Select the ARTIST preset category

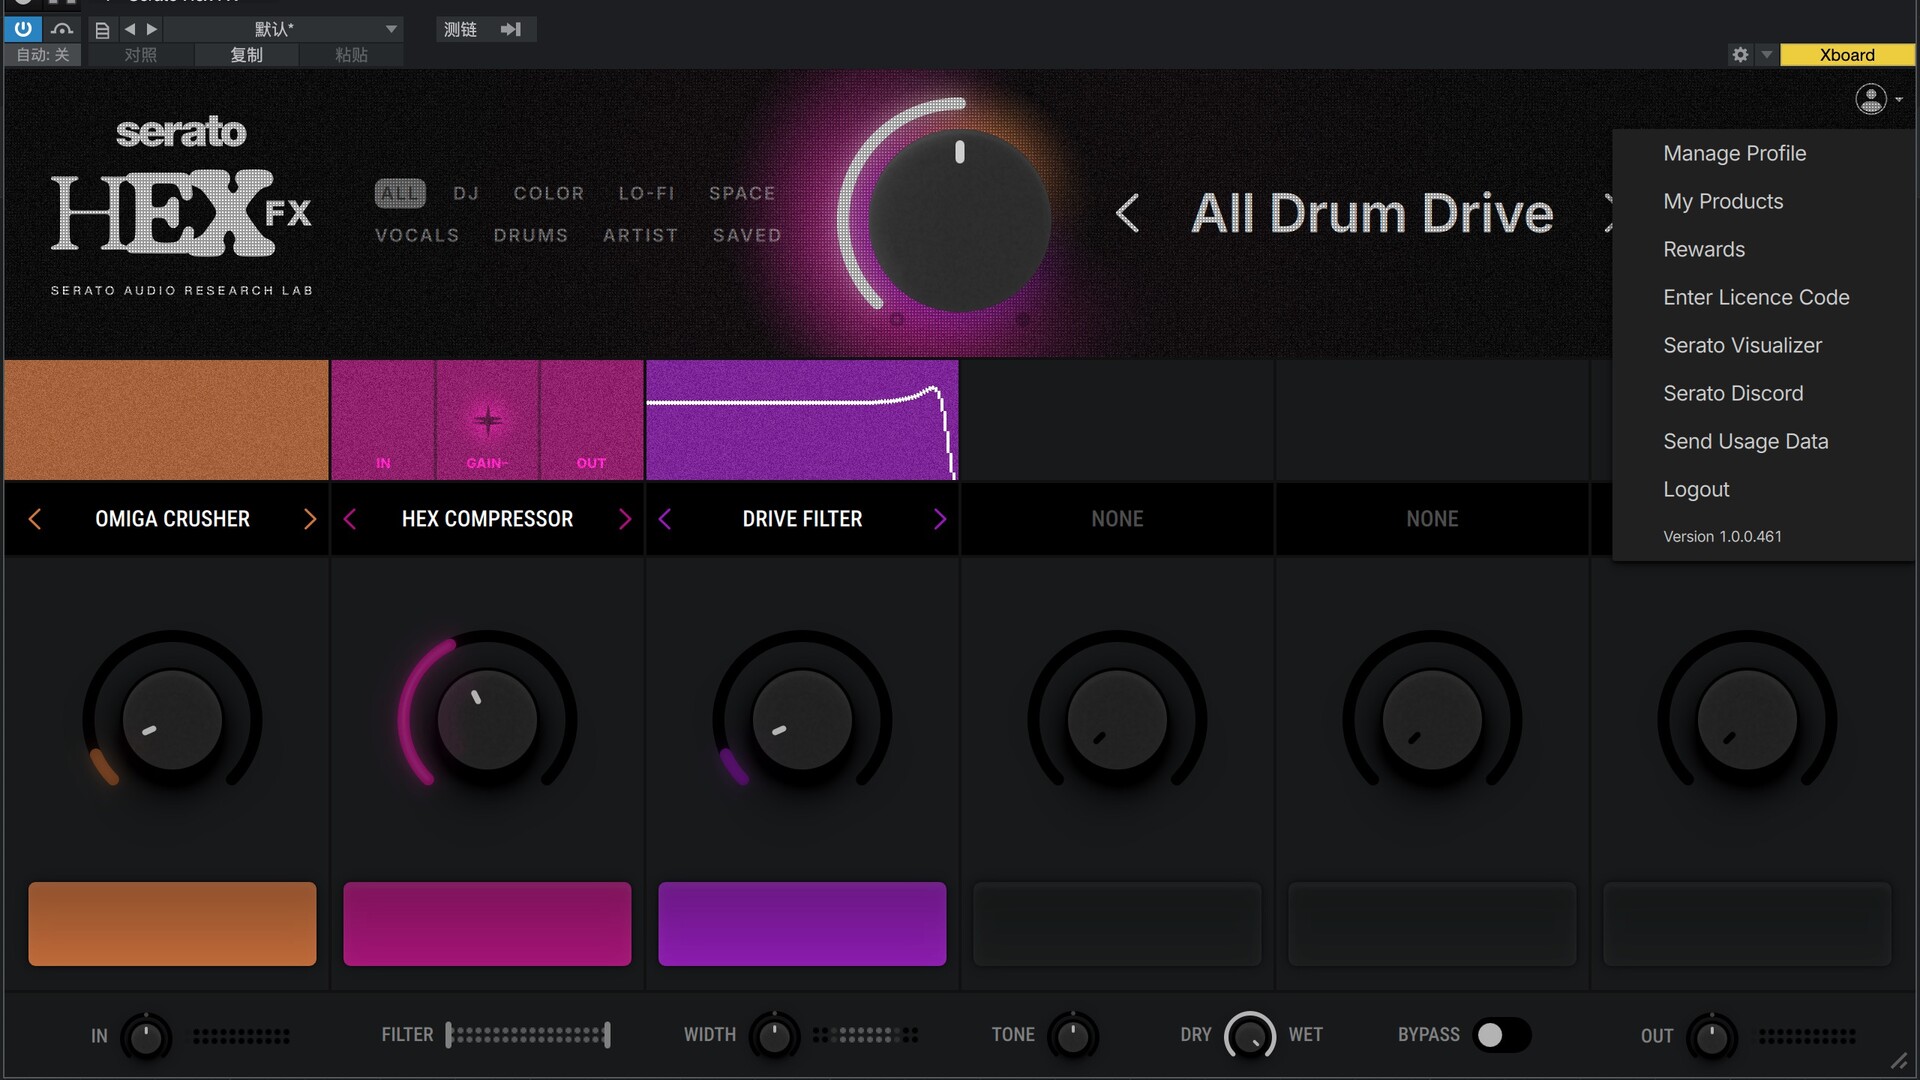(641, 235)
